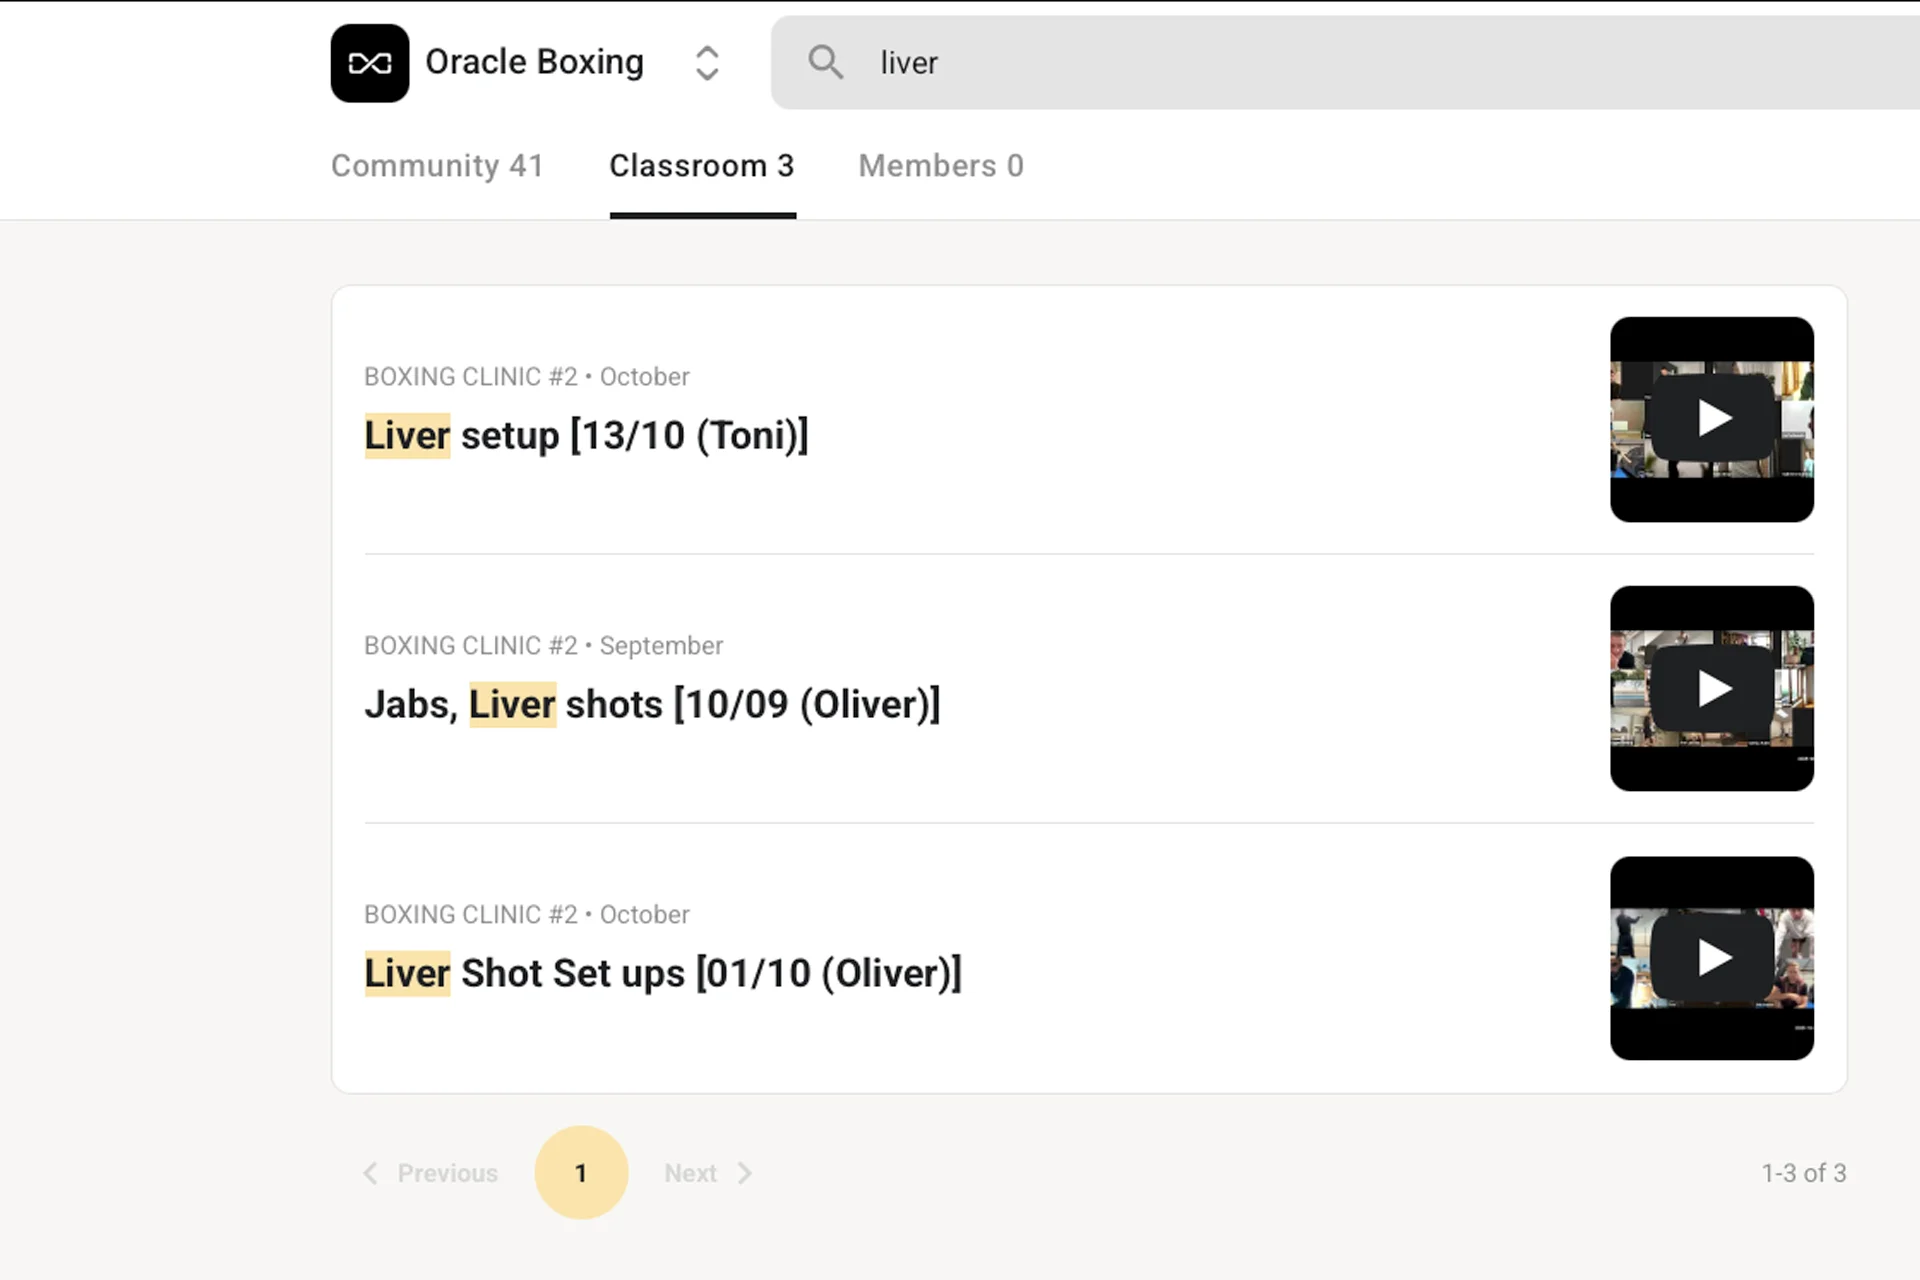The image size is (1920, 1280).
Task: Open the Members tab
Action: [940, 165]
